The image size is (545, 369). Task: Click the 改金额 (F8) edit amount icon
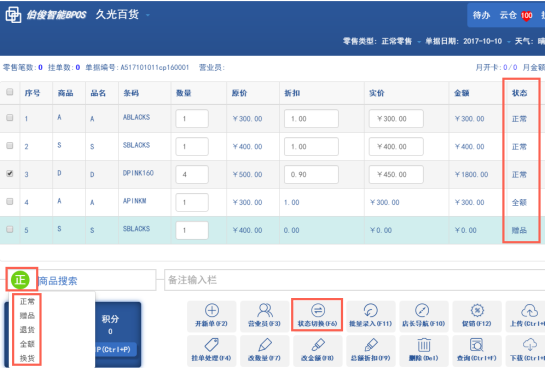click(318, 345)
